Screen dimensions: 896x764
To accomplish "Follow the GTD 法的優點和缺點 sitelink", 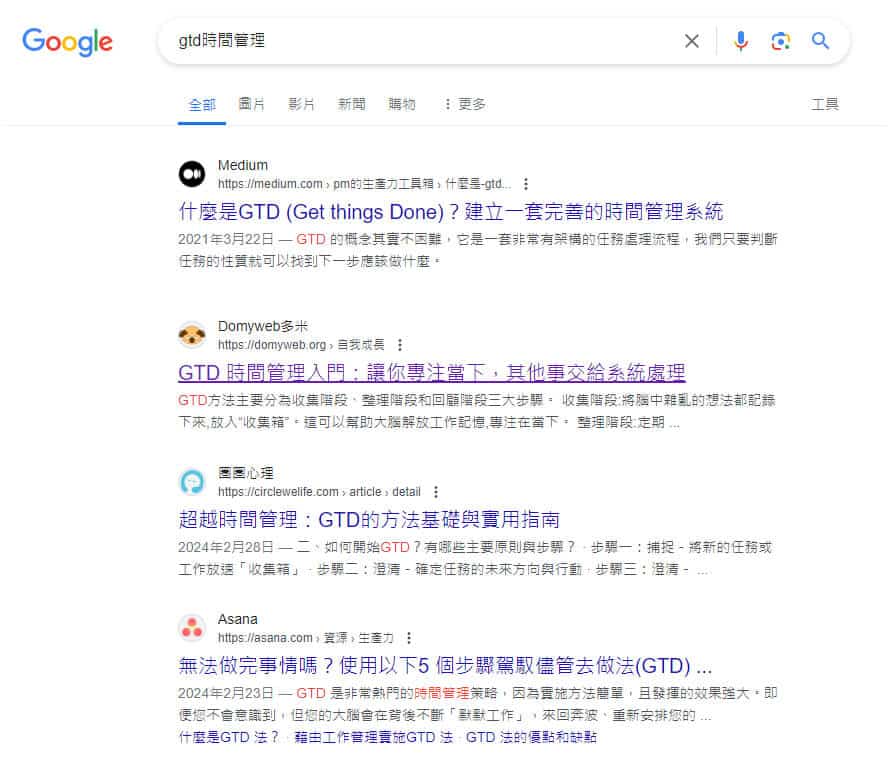I will coord(532,737).
